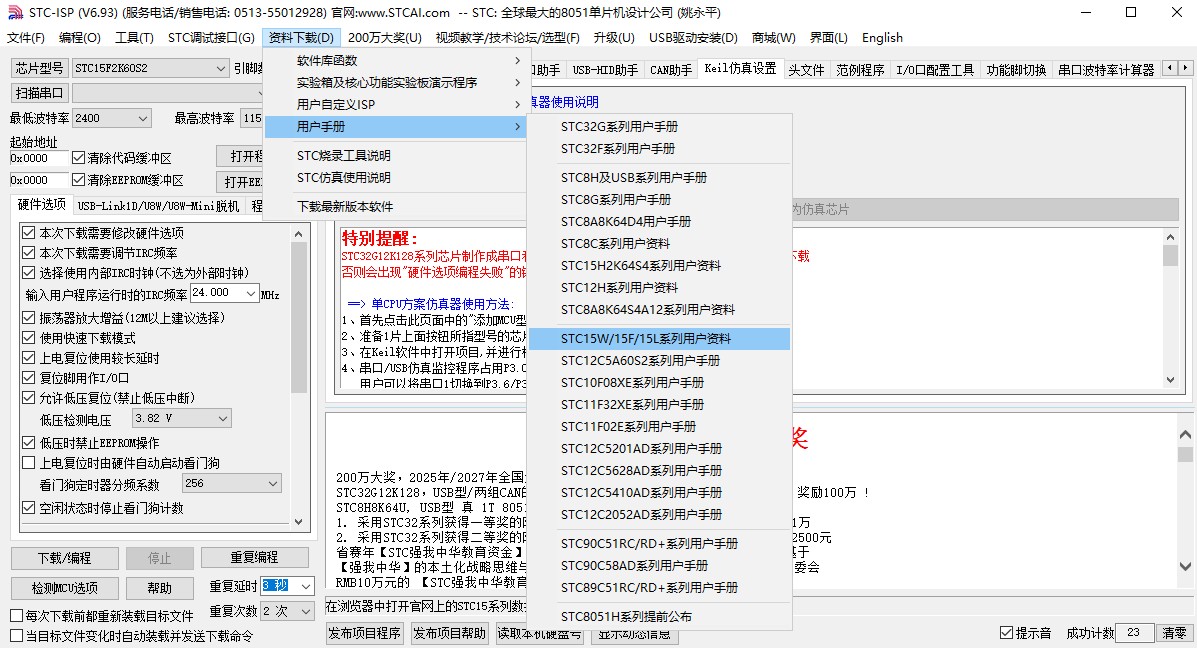Toggle 清除代码缓冲区 checkbox
The height and width of the screenshot is (648, 1197).
pos(78,158)
